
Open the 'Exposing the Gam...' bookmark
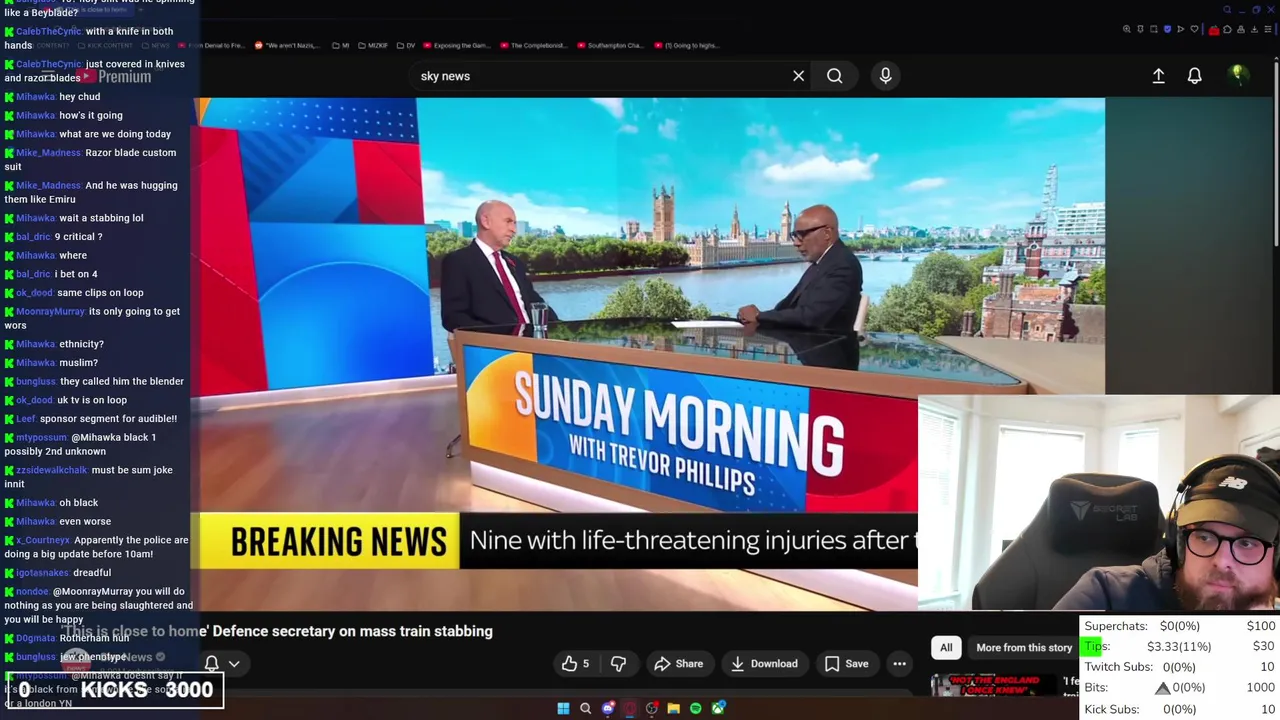pyautogui.click(x=457, y=45)
